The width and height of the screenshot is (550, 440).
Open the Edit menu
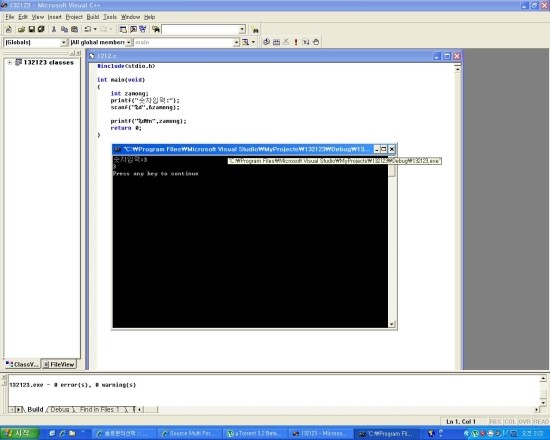[23, 17]
